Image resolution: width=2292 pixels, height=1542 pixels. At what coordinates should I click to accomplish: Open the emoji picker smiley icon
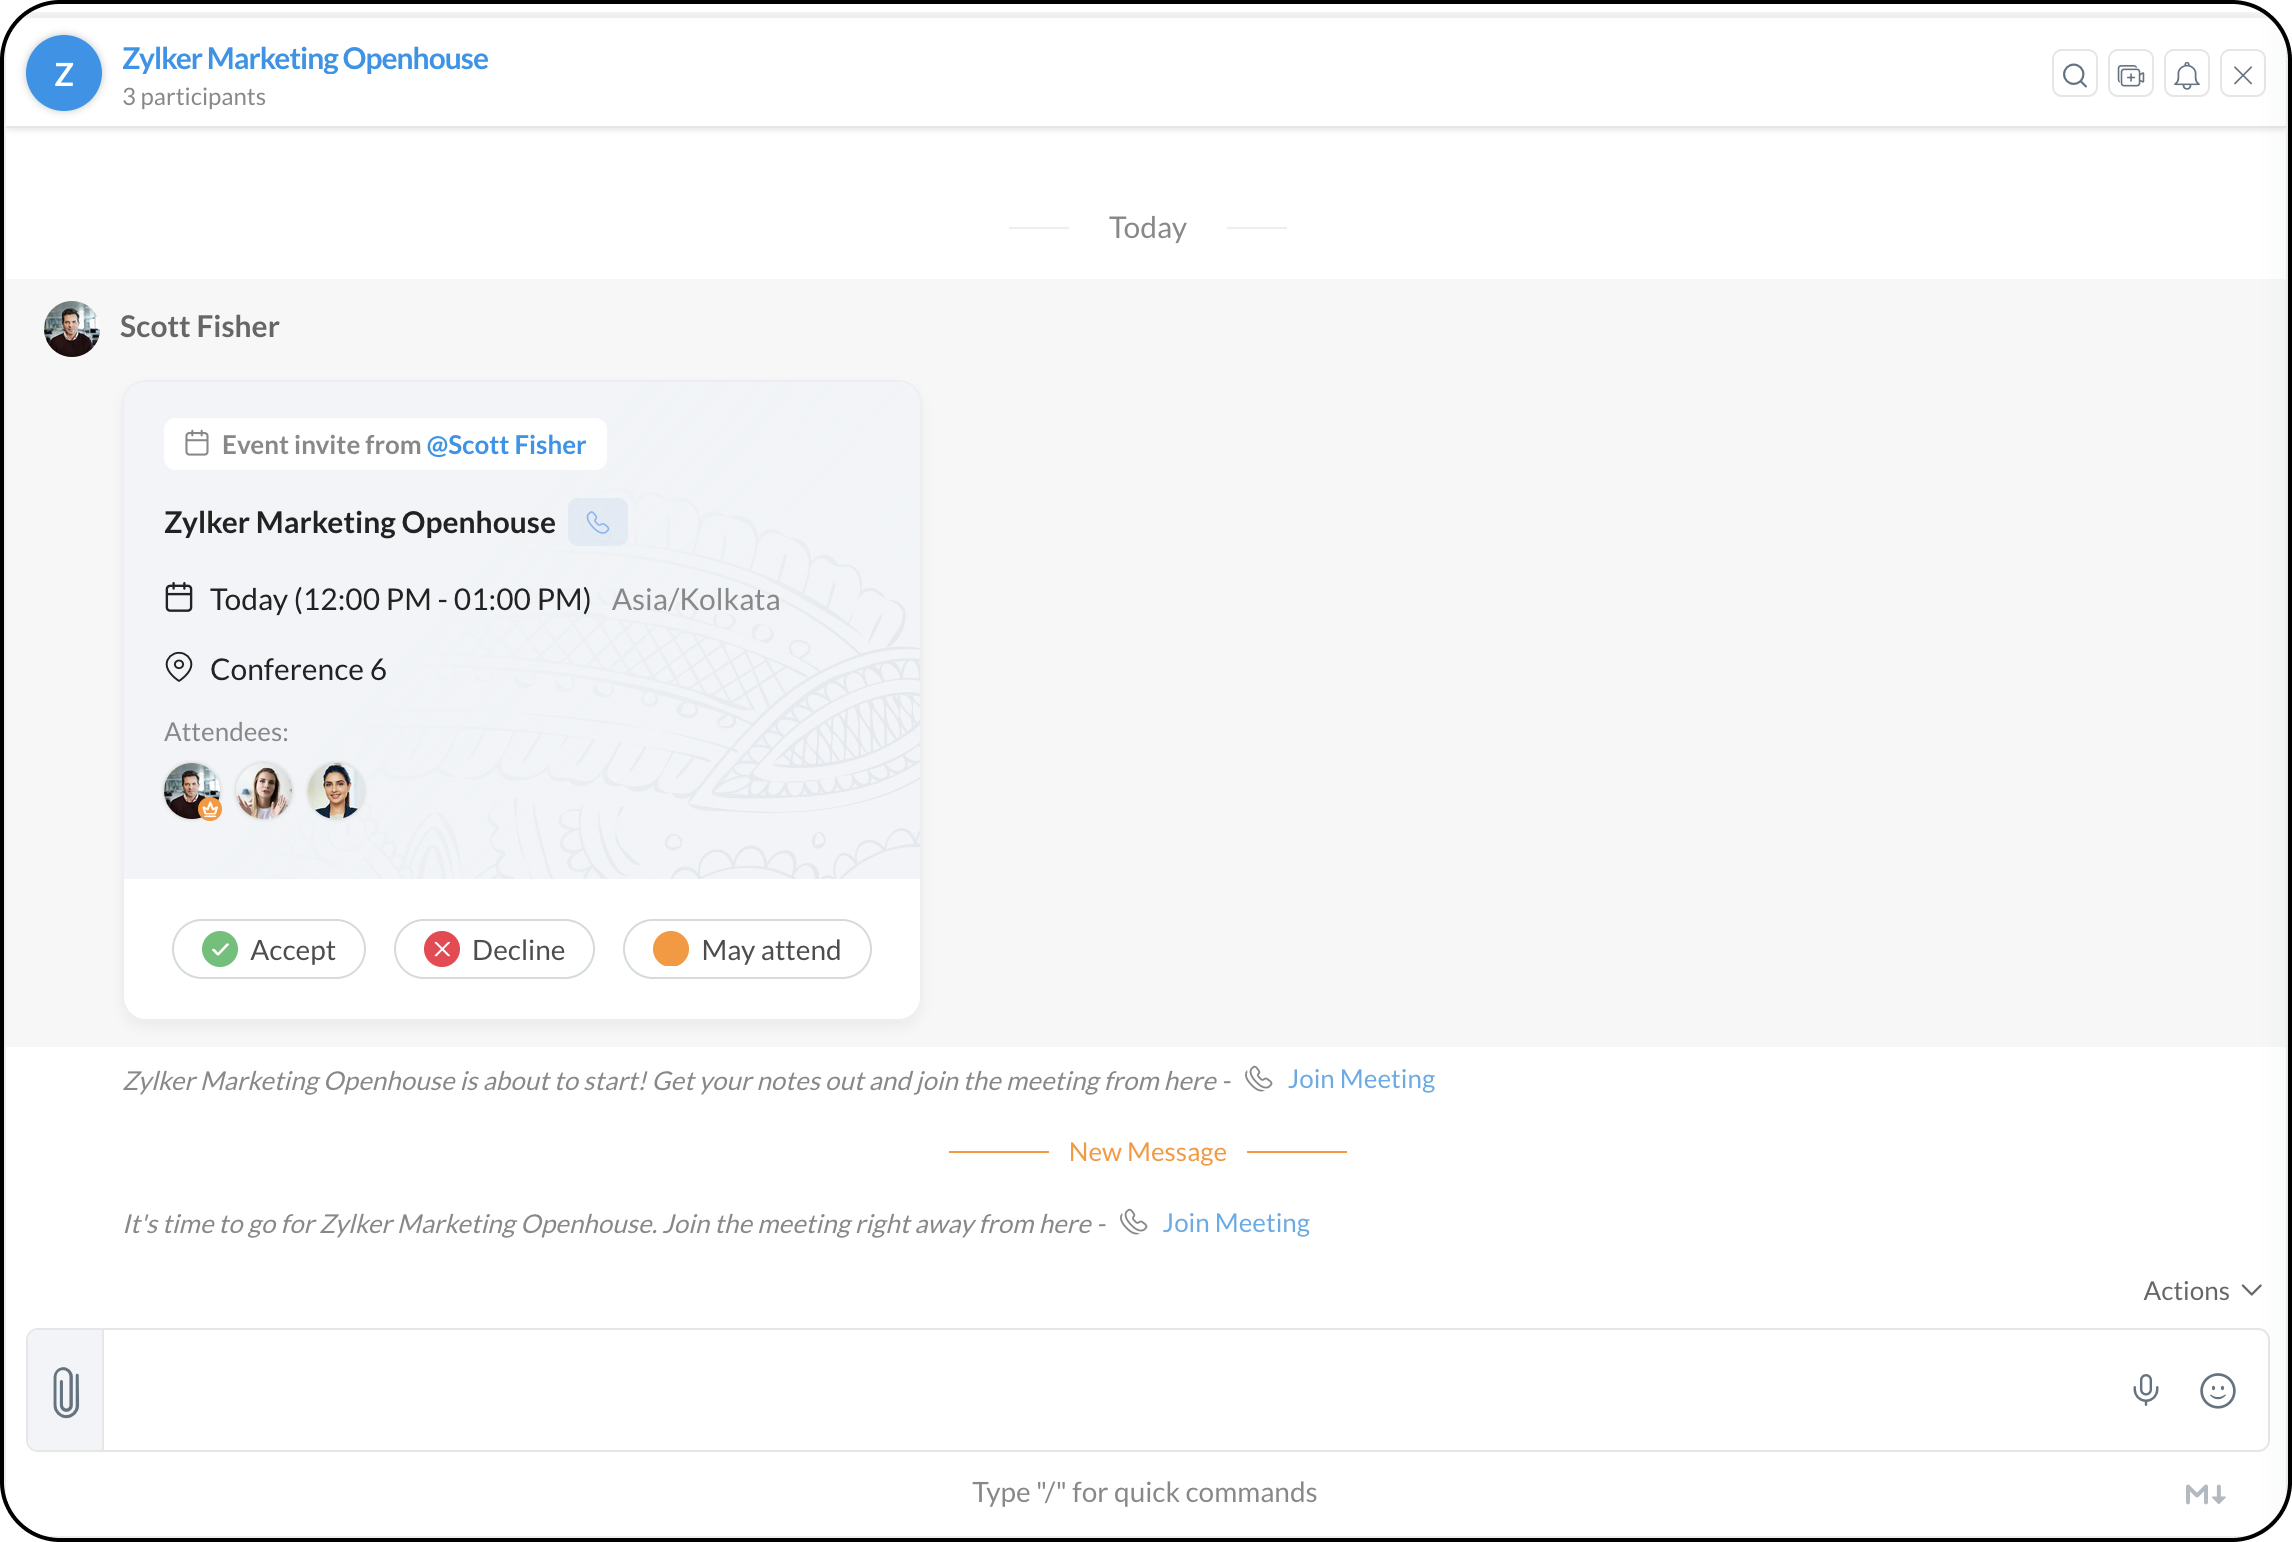[2218, 1390]
